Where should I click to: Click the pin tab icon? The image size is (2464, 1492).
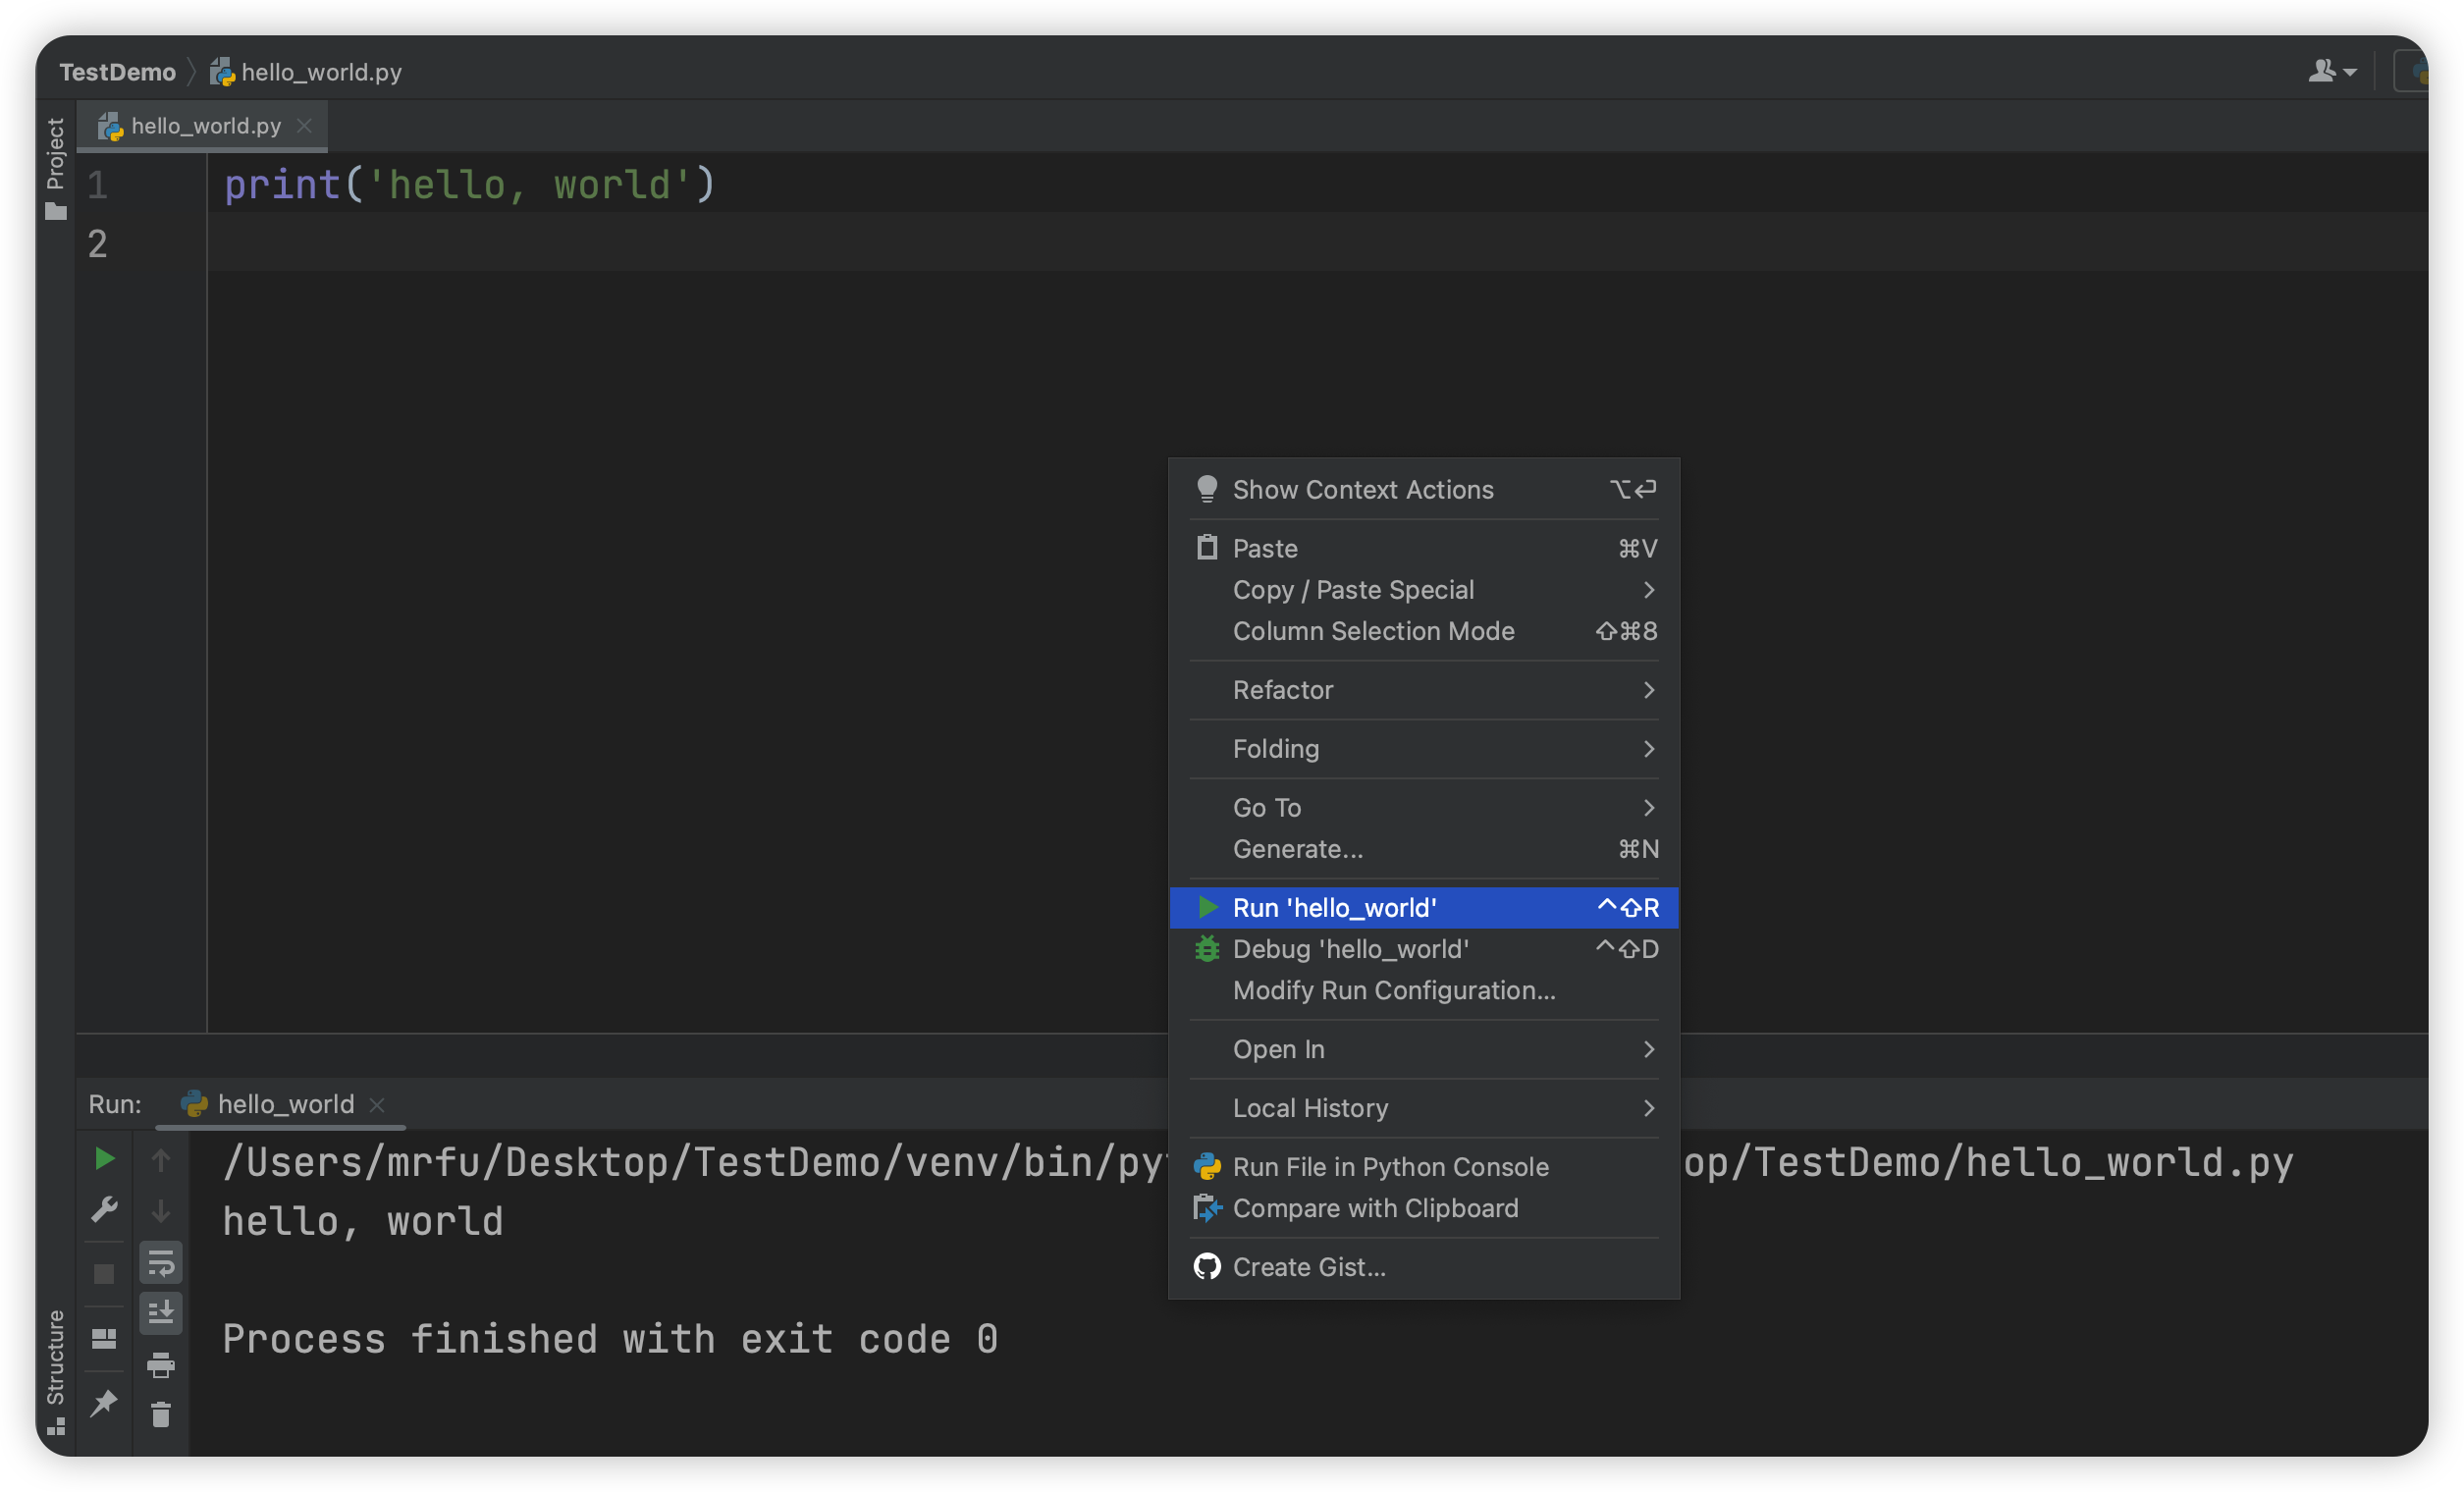(104, 1403)
